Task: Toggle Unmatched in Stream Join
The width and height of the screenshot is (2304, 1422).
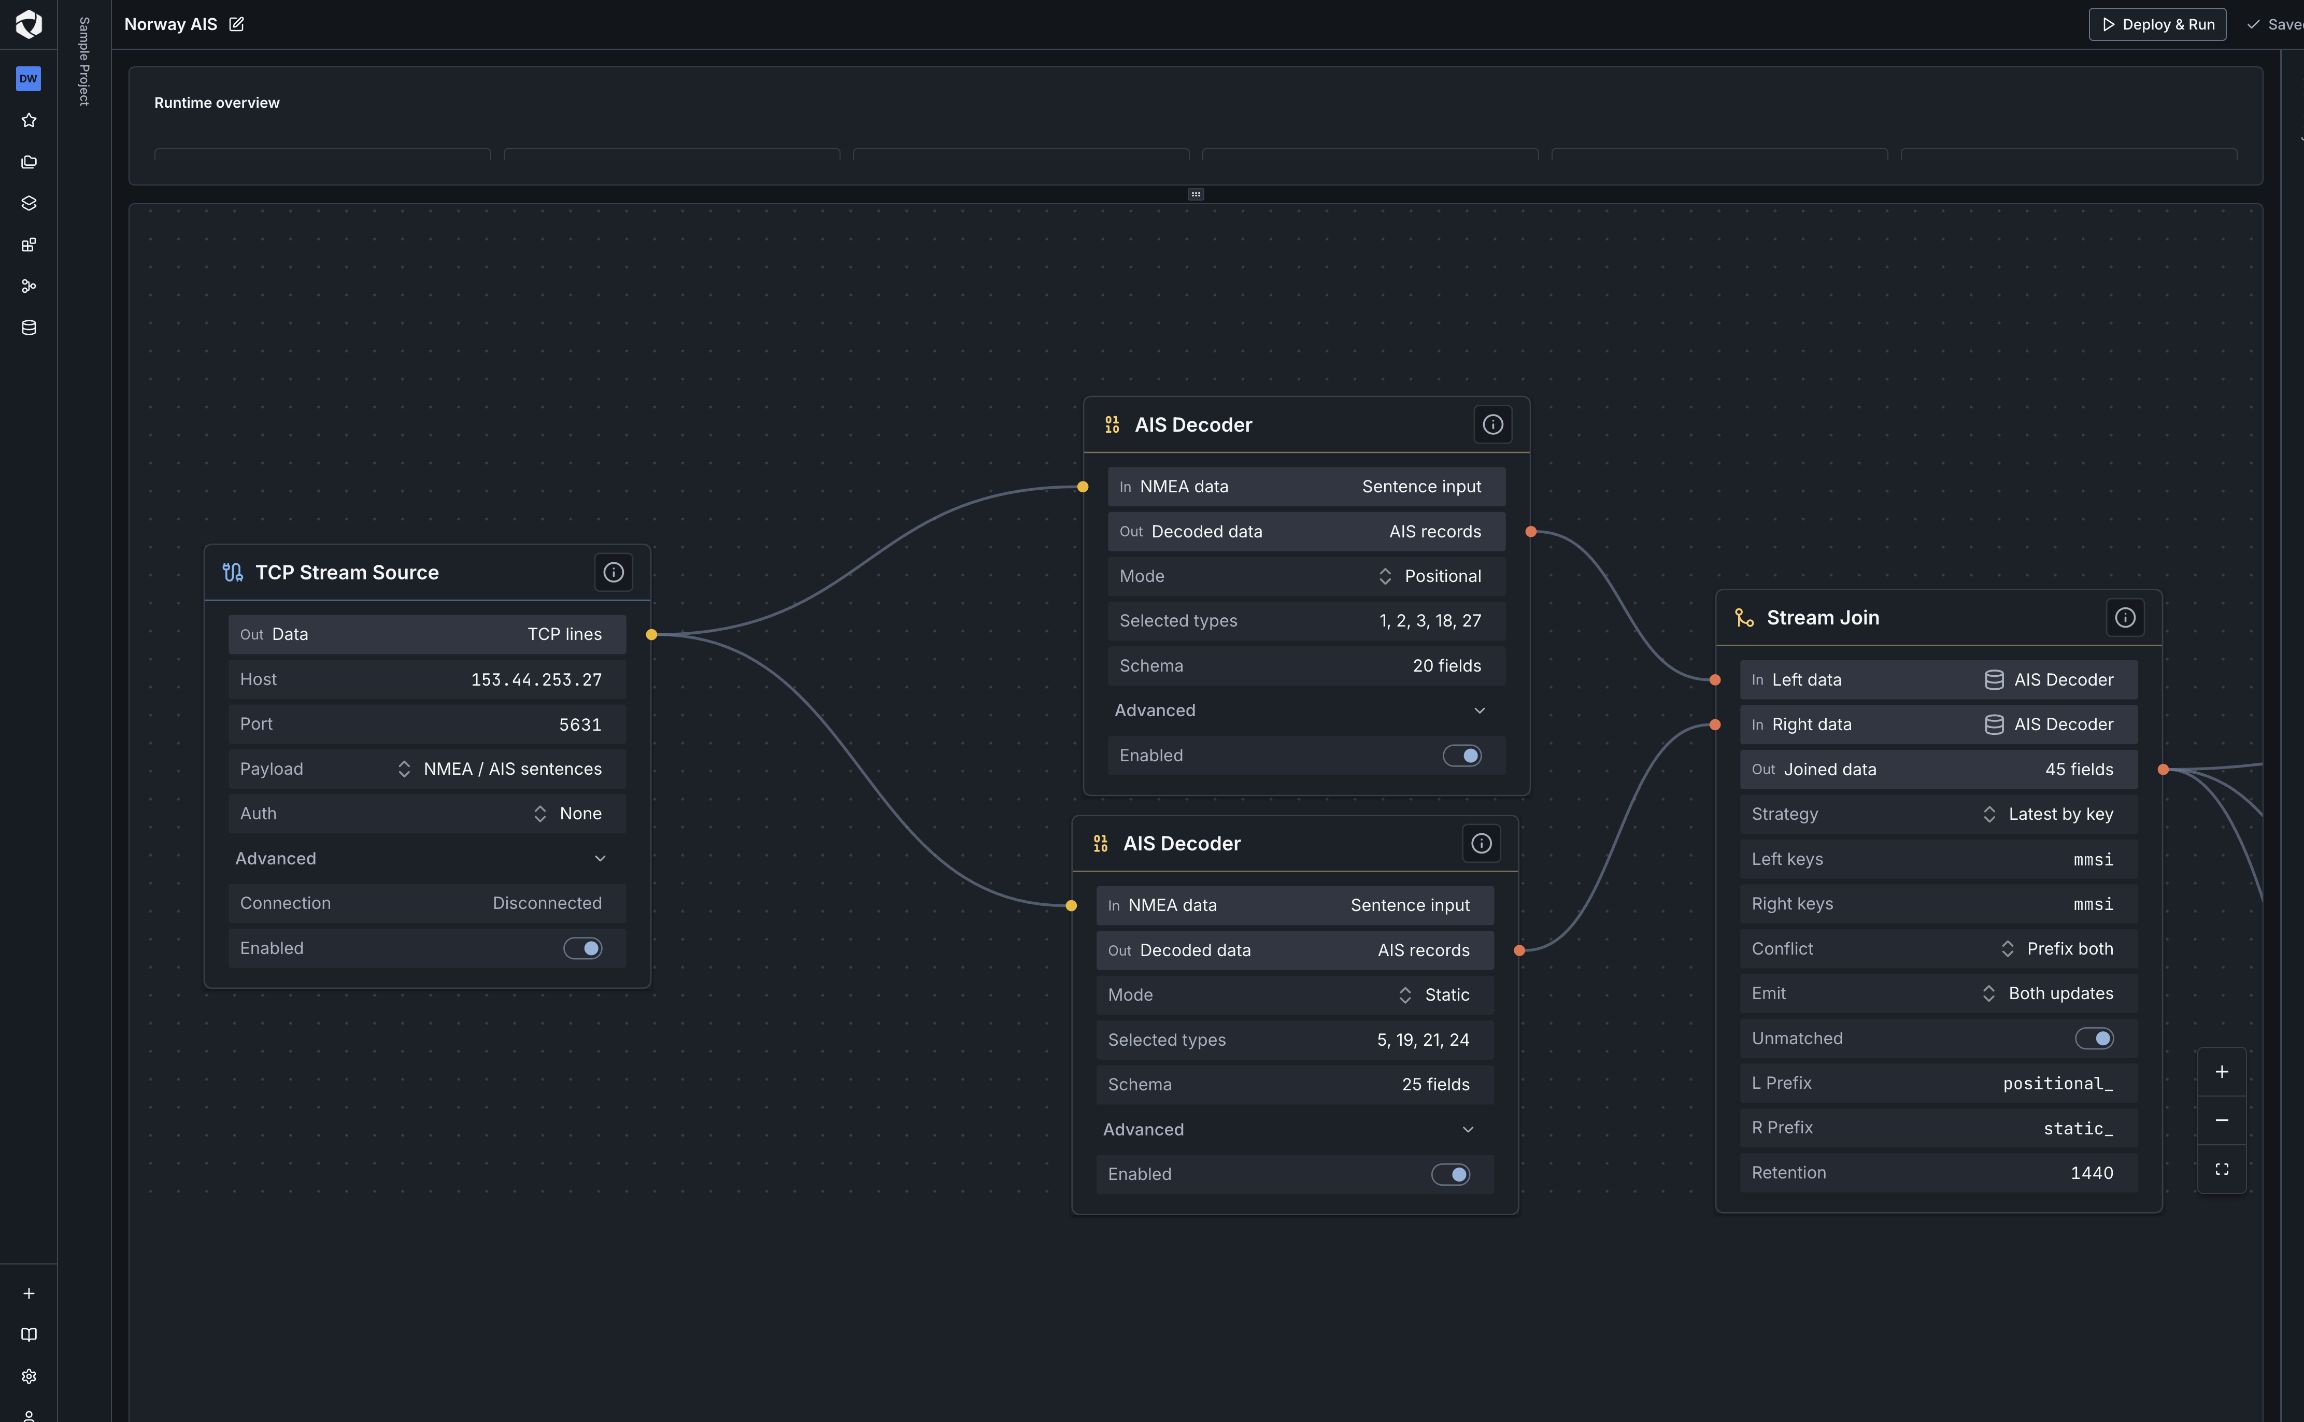Action: [x=2094, y=1038]
